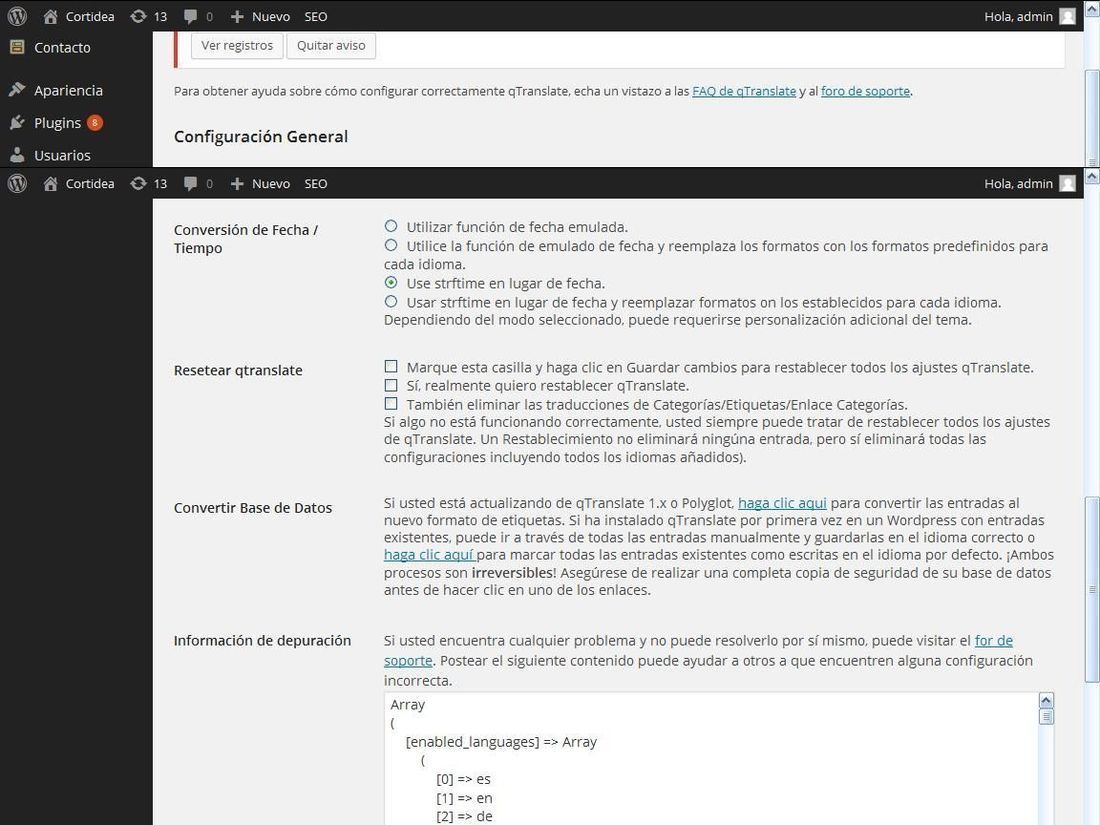Click second 'haga clic aquí' default language link

pos(429,555)
